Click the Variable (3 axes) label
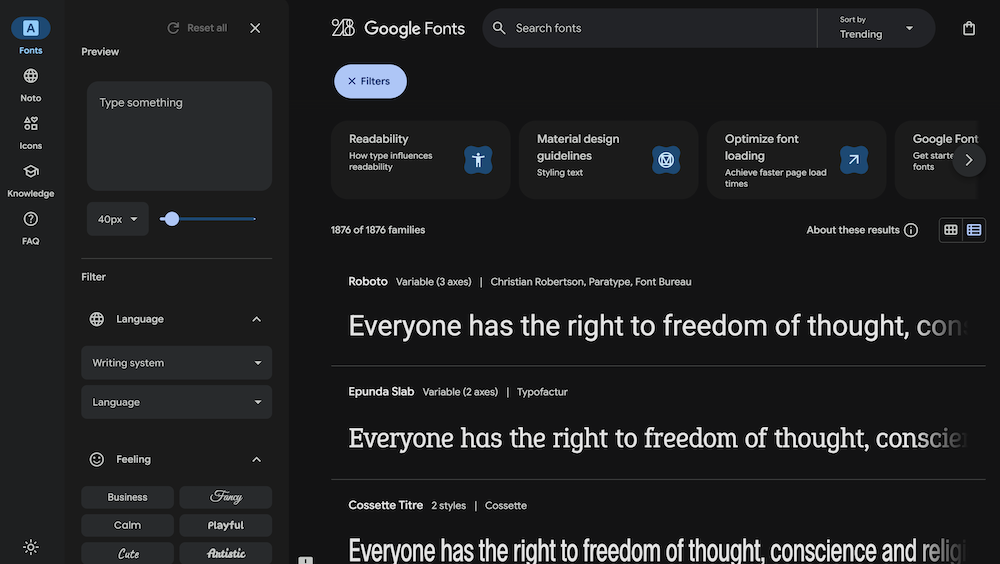Image resolution: width=1000 pixels, height=564 pixels. (434, 282)
